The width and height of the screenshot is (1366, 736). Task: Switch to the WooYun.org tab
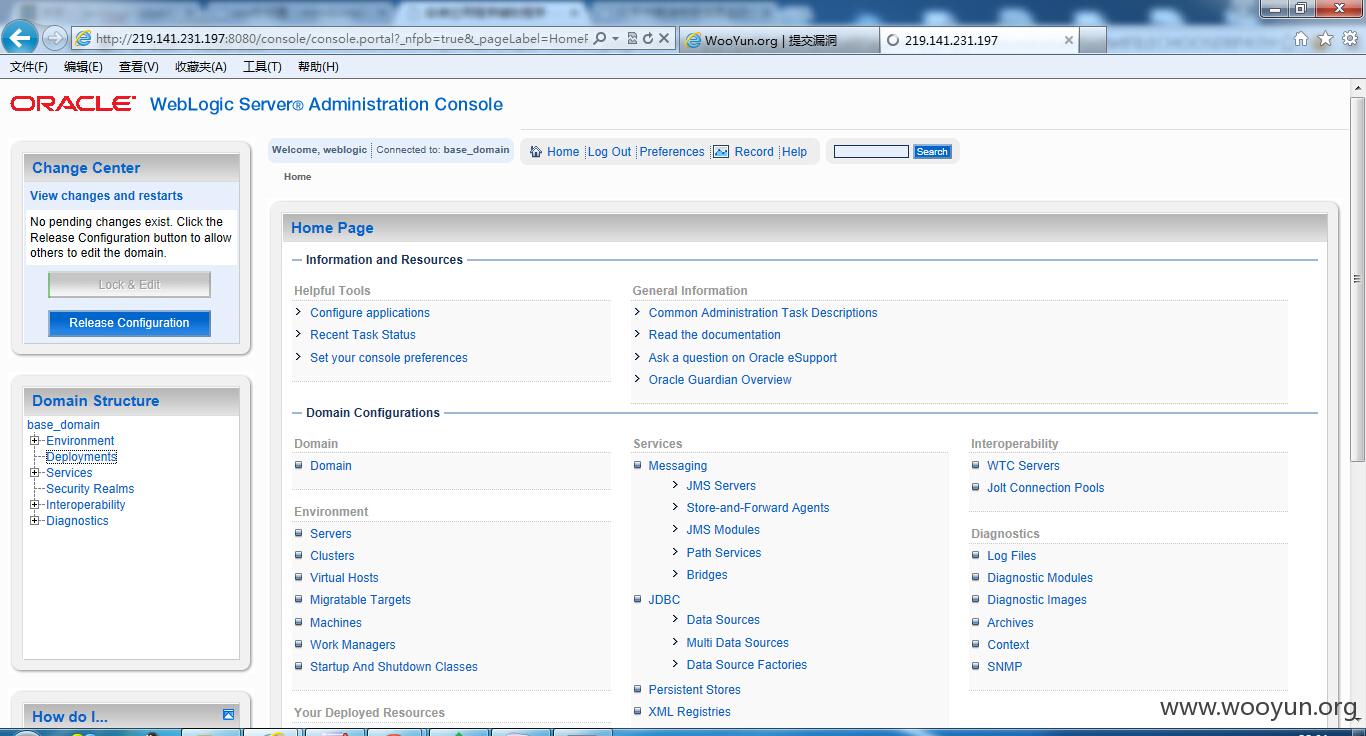point(779,40)
